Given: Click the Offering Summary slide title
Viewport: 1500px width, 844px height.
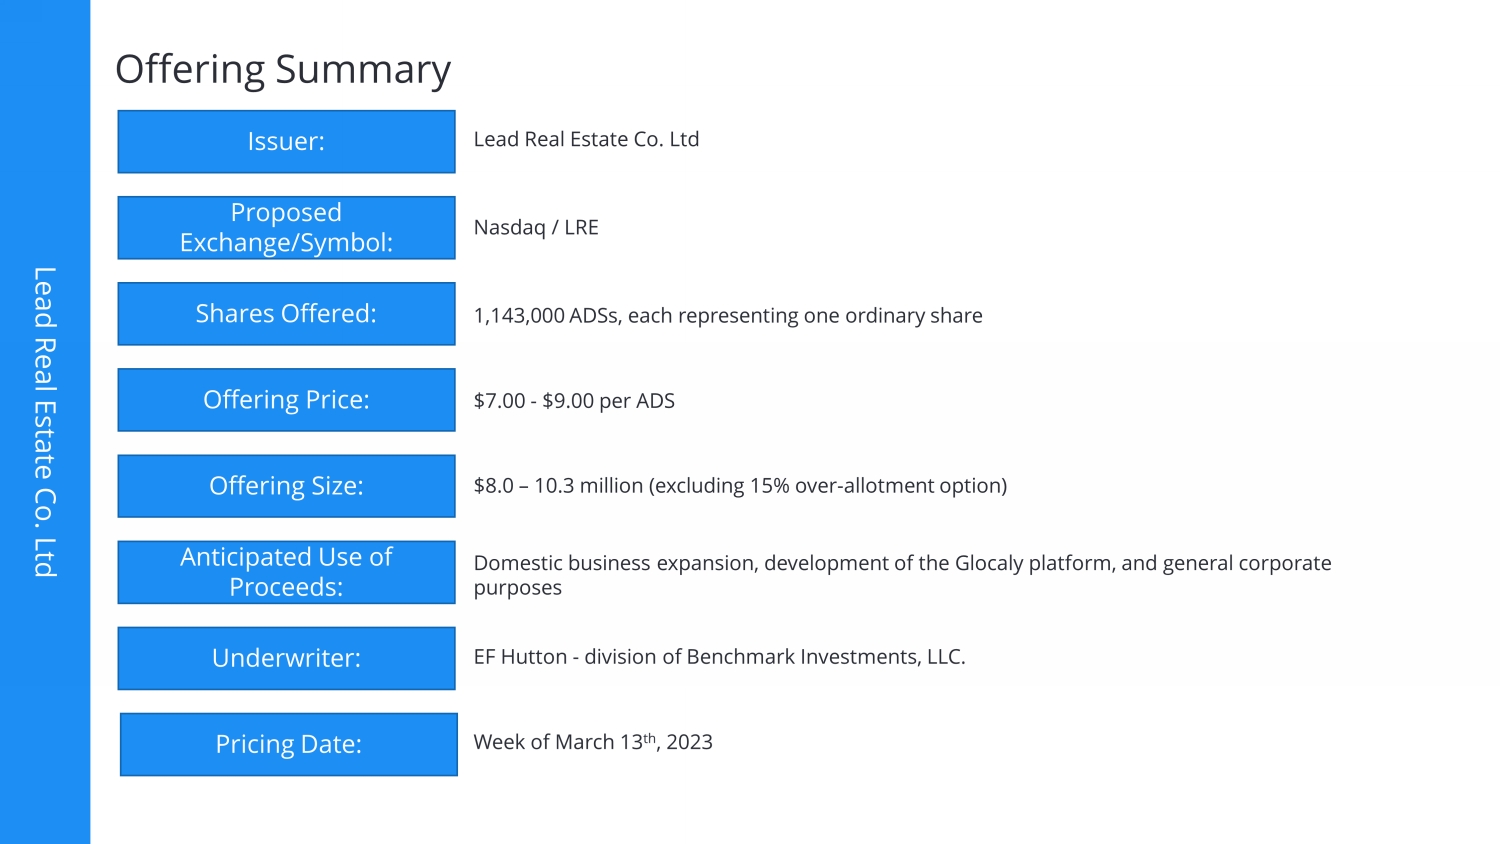Looking at the screenshot, I should [x=283, y=70].
